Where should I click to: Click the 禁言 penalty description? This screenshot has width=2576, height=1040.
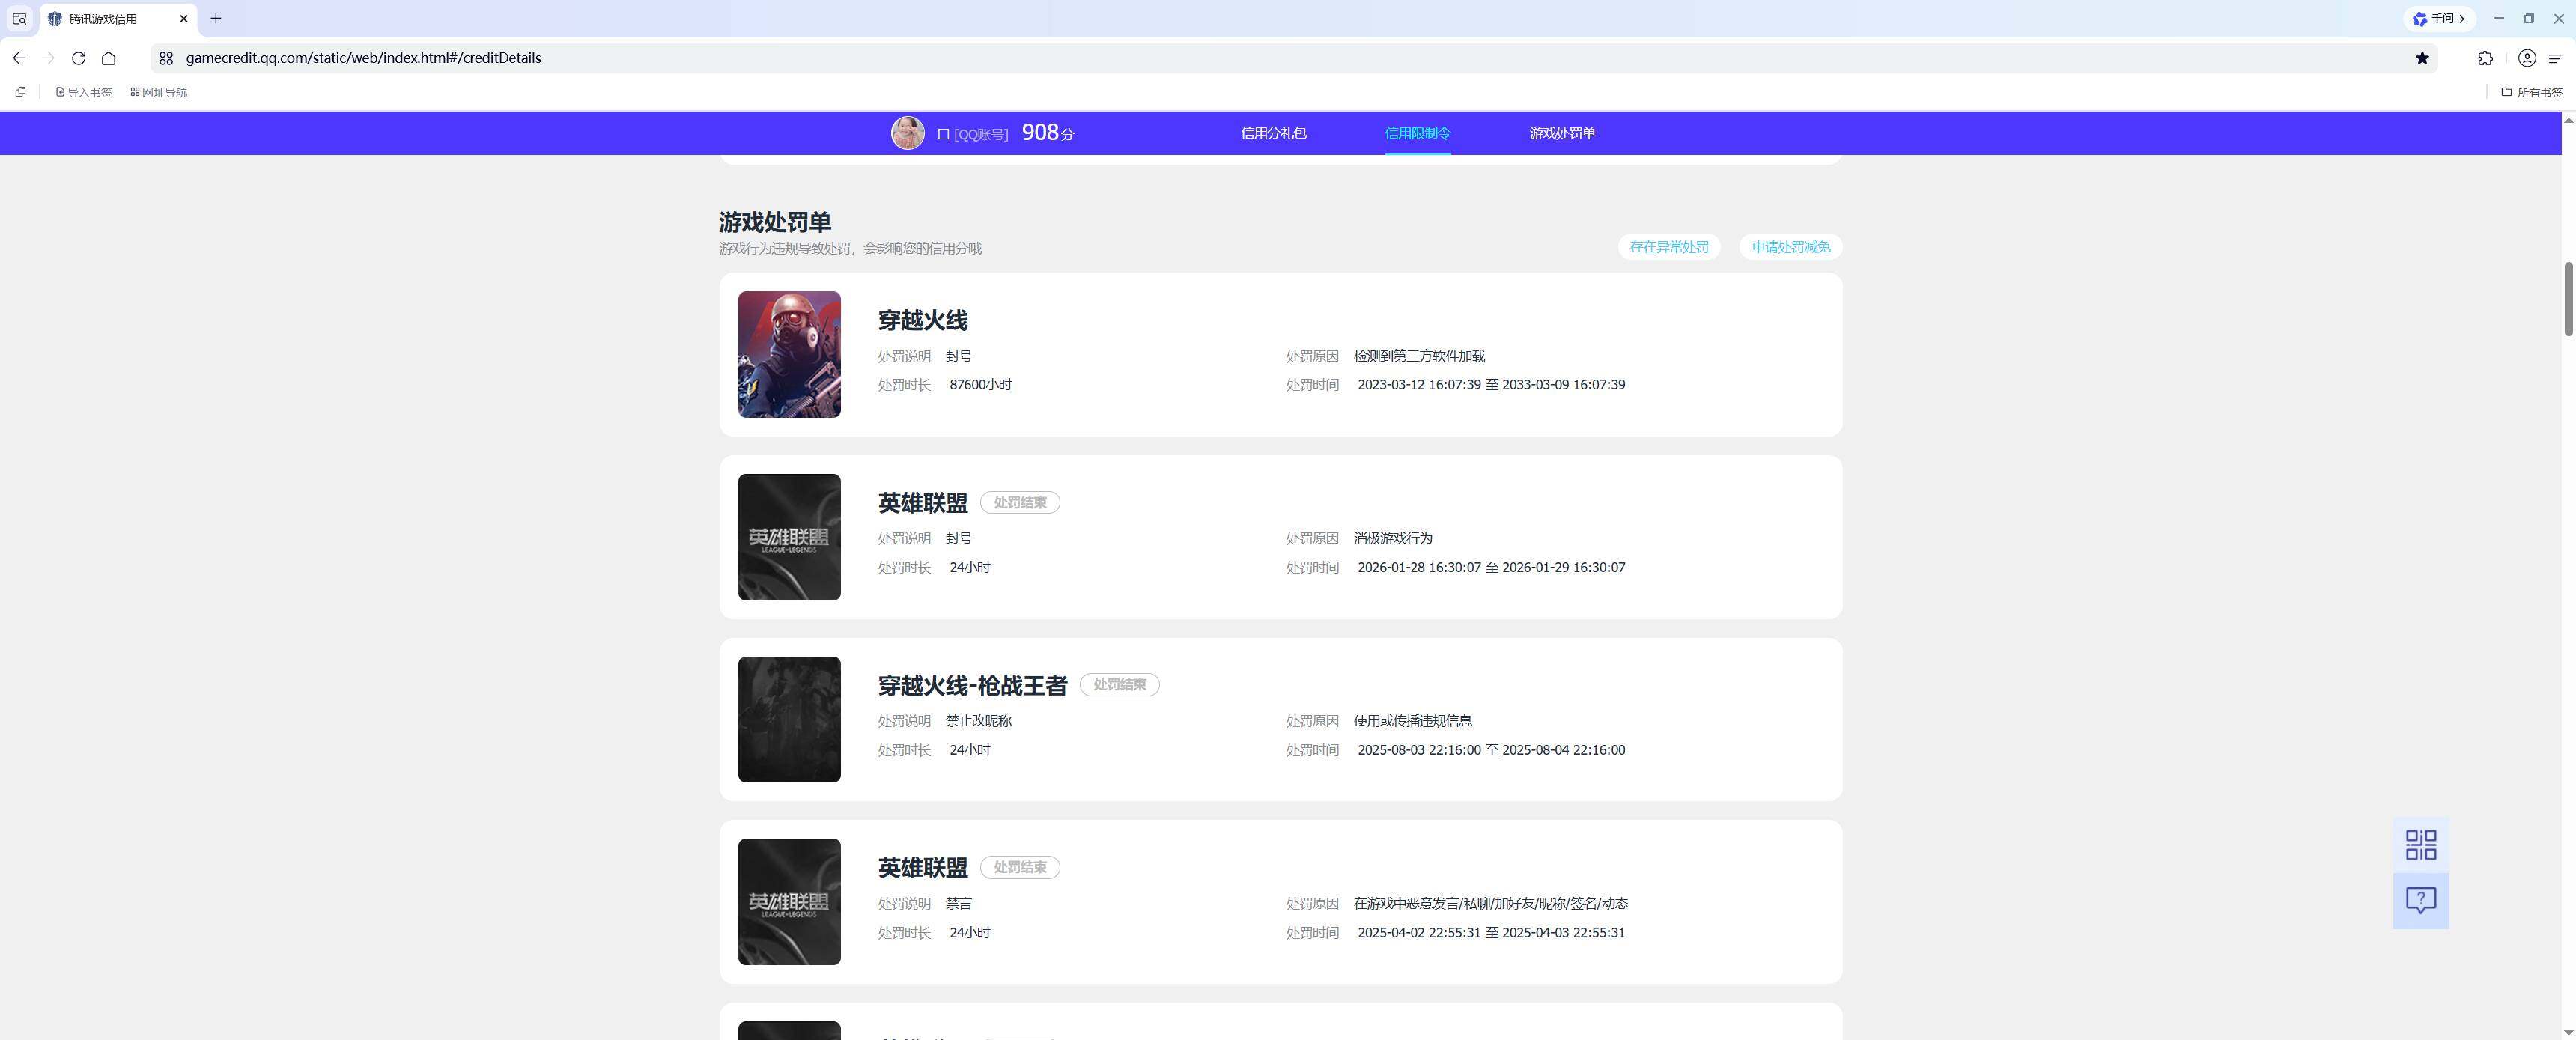[x=958, y=904]
